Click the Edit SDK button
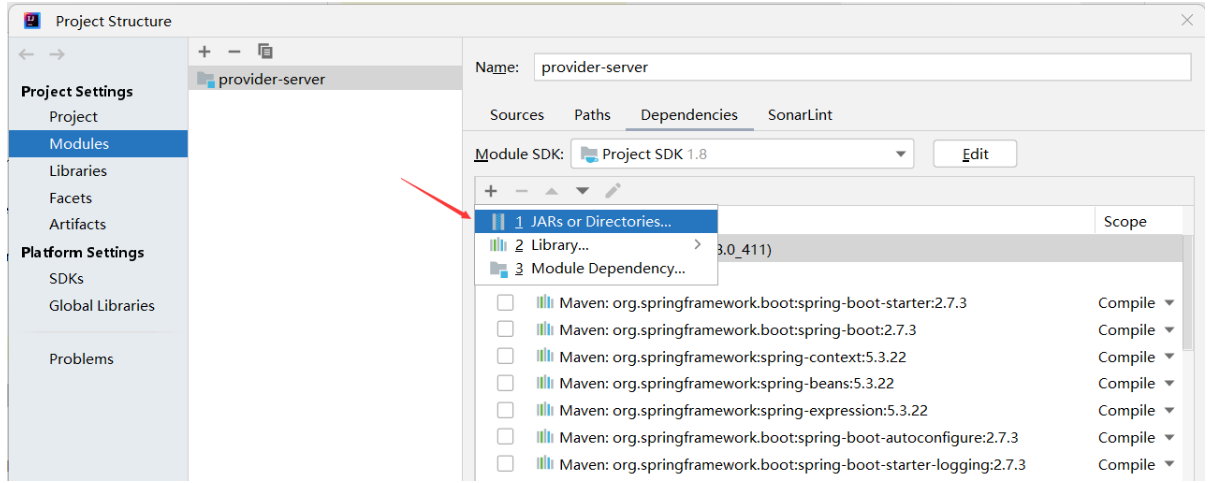Image resolution: width=1210 pixels, height=483 pixels. click(x=975, y=154)
